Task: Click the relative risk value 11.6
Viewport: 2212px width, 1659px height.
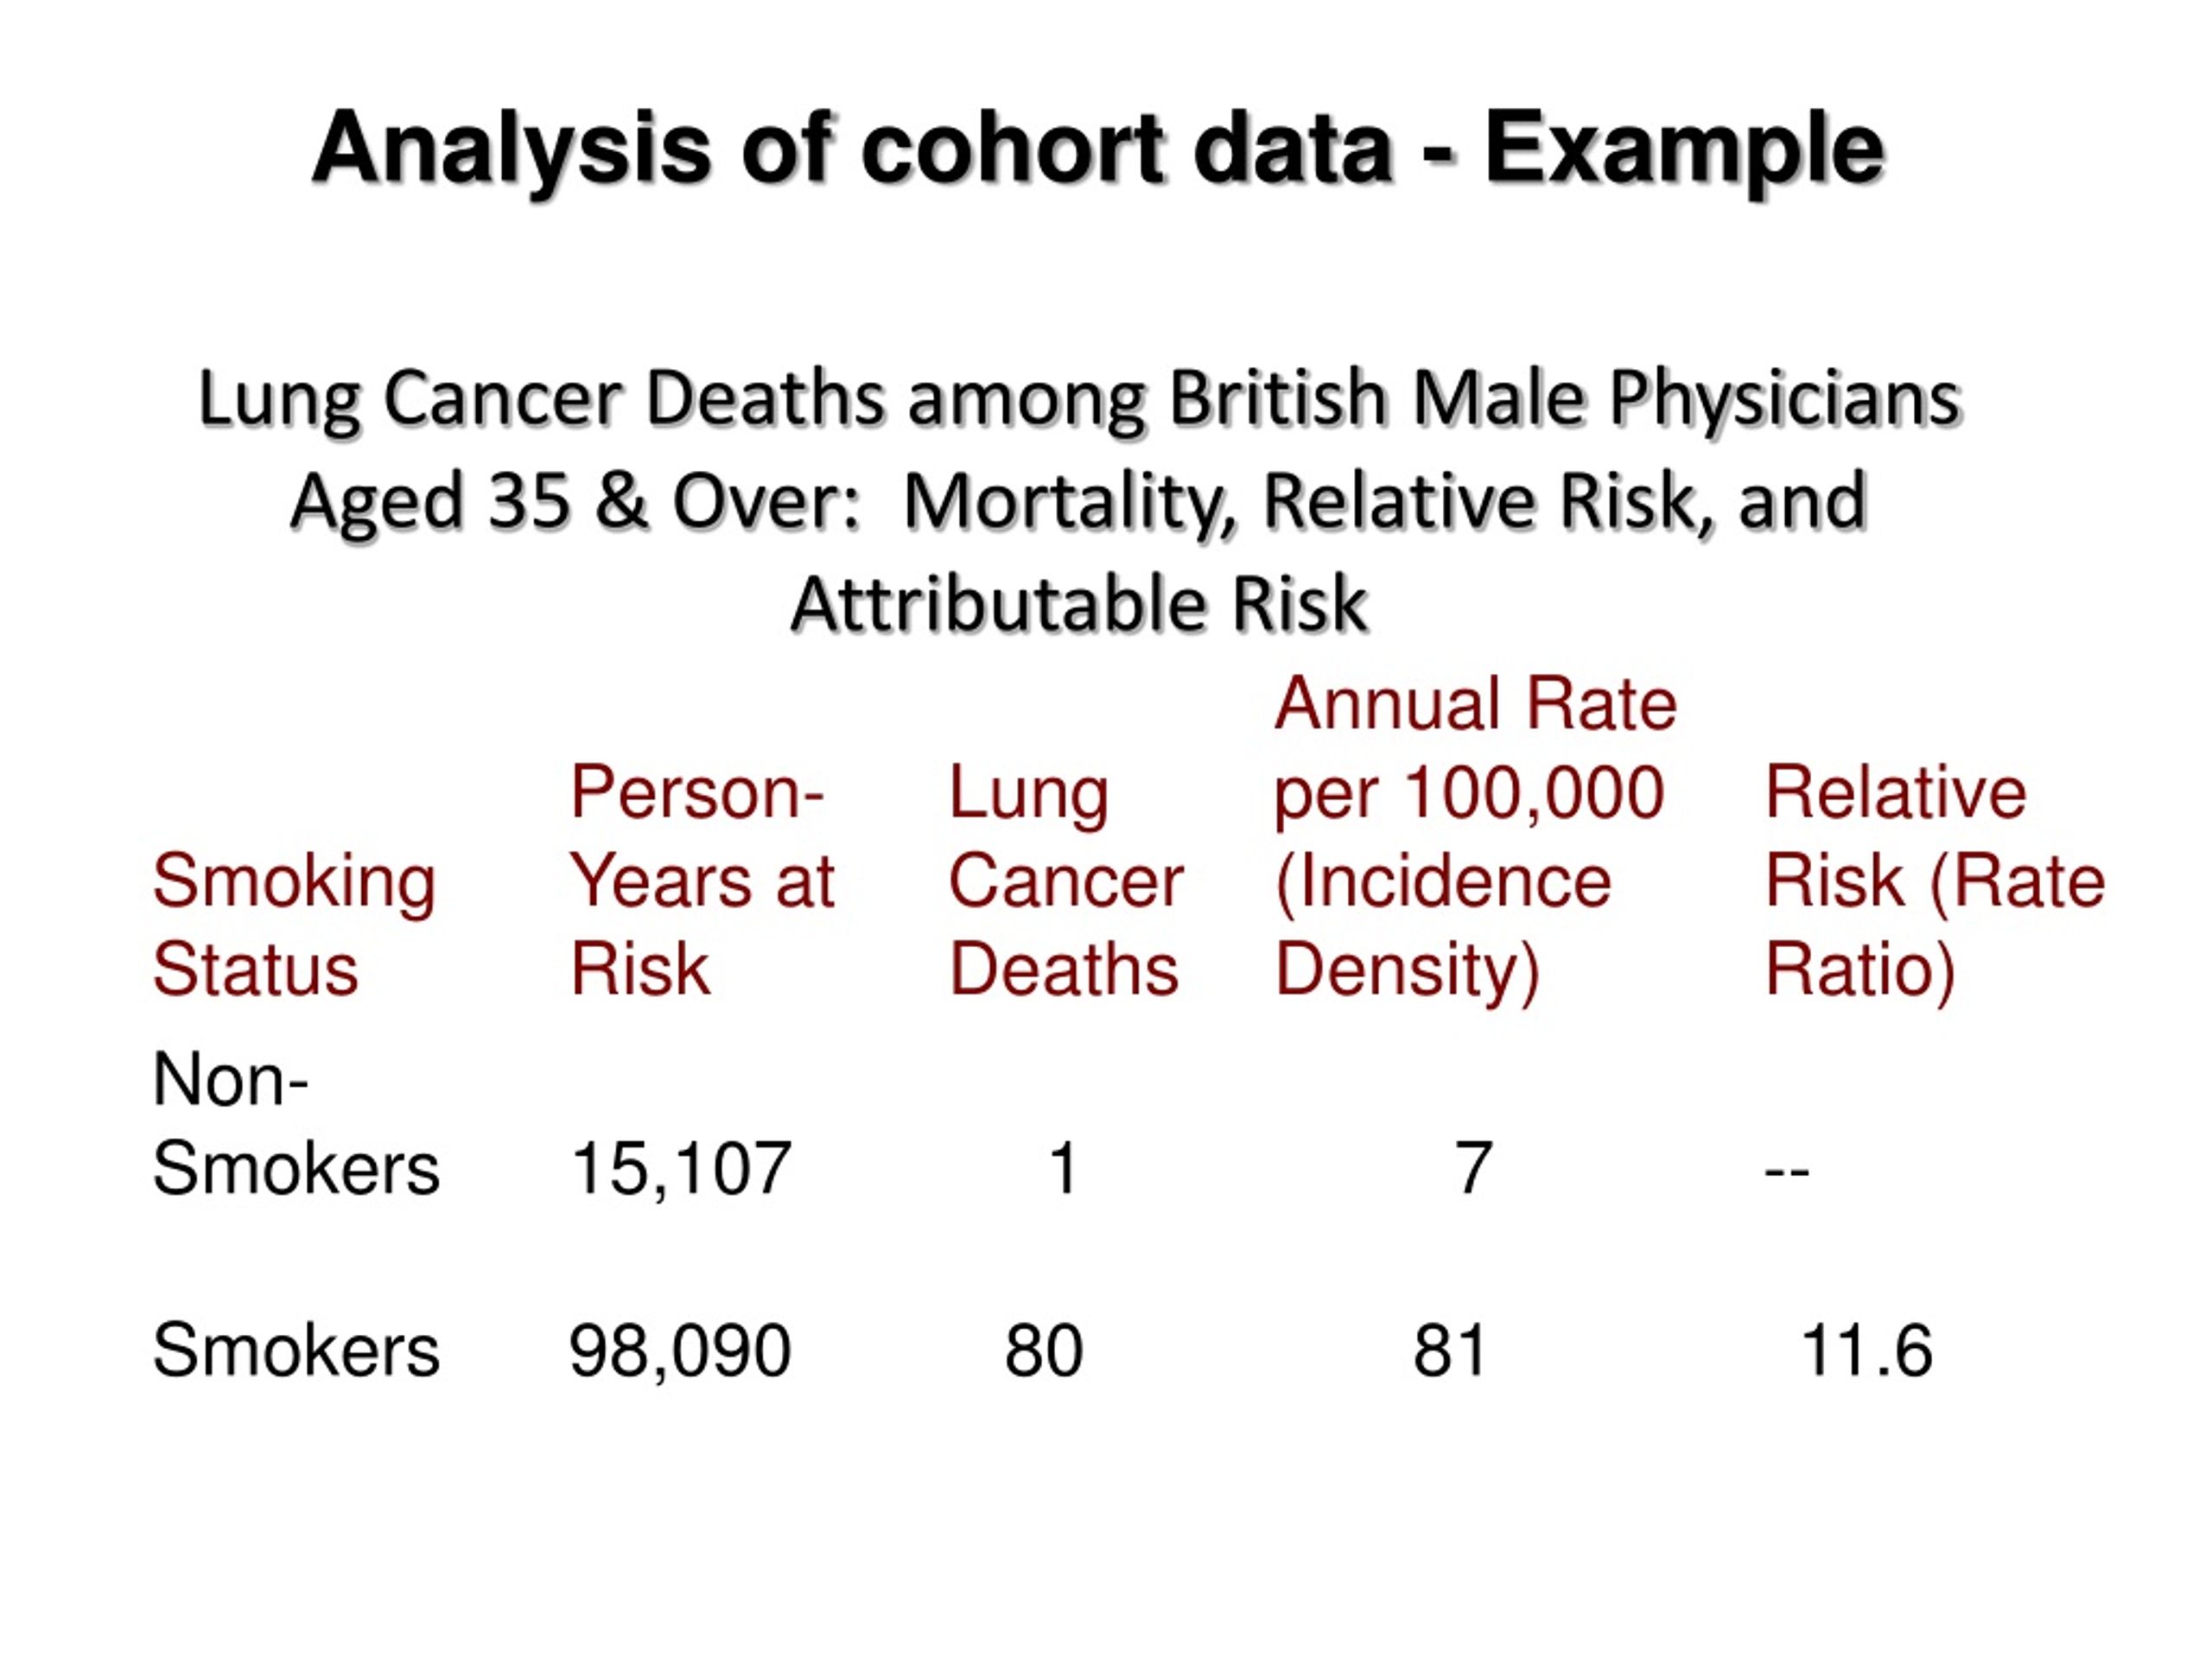Action: [x=1866, y=1351]
